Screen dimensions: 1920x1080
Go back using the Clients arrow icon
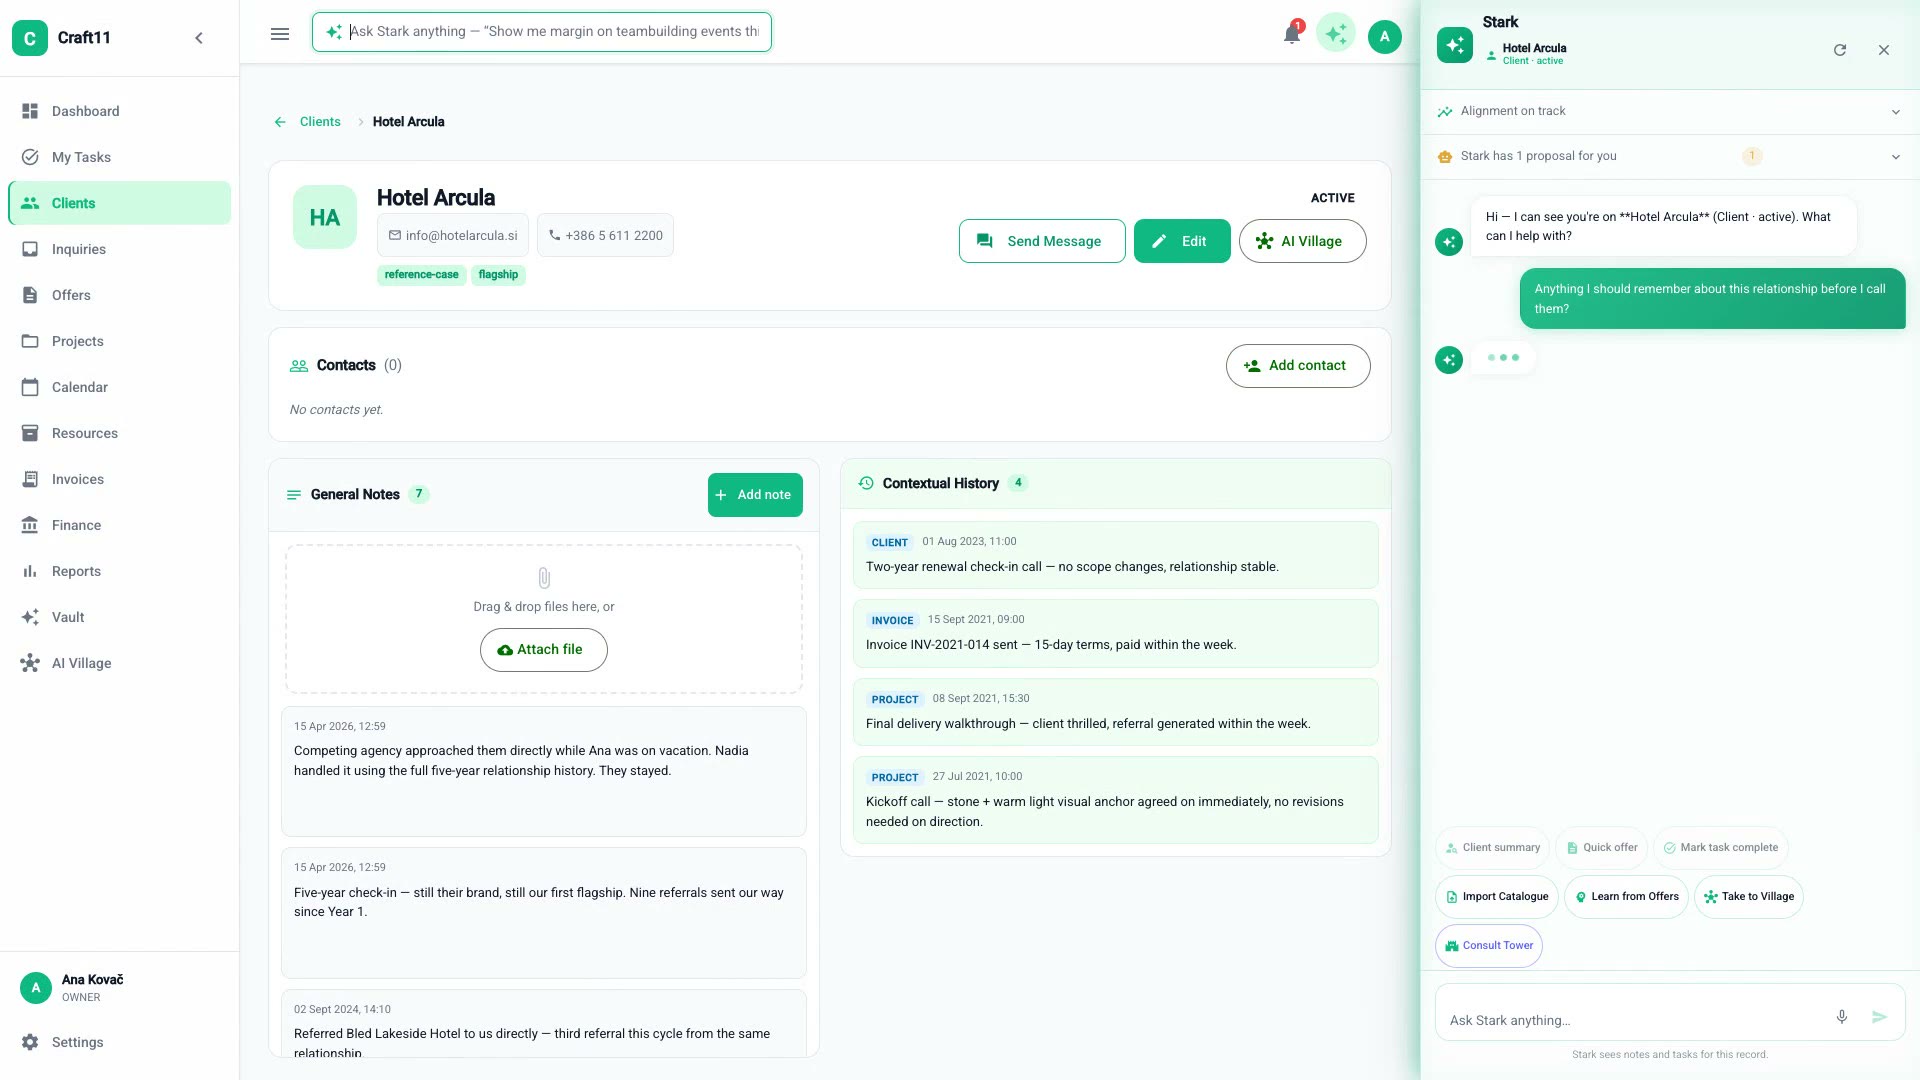click(x=280, y=122)
